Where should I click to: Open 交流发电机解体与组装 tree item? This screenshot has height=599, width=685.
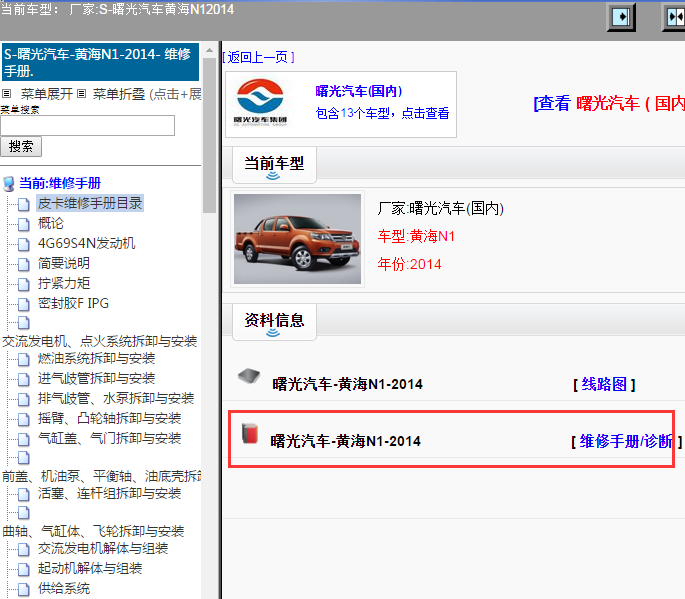pos(103,549)
